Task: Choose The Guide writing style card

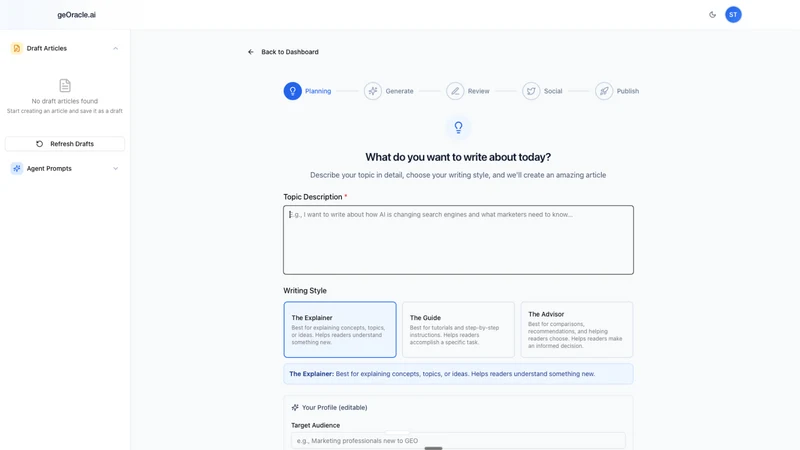Action: (x=458, y=330)
